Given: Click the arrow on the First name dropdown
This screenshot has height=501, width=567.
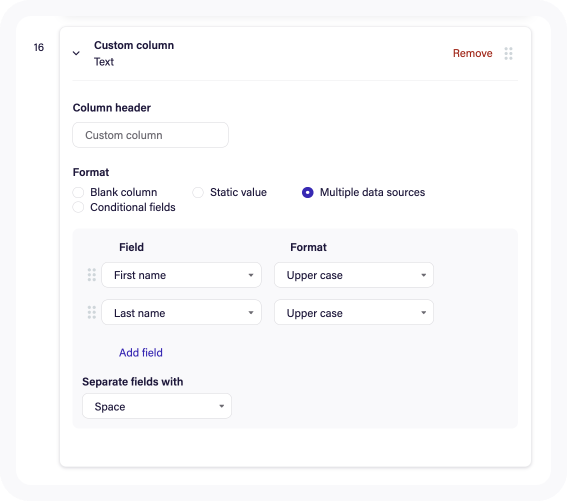Looking at the screenshot, I should tap(251, 275).
